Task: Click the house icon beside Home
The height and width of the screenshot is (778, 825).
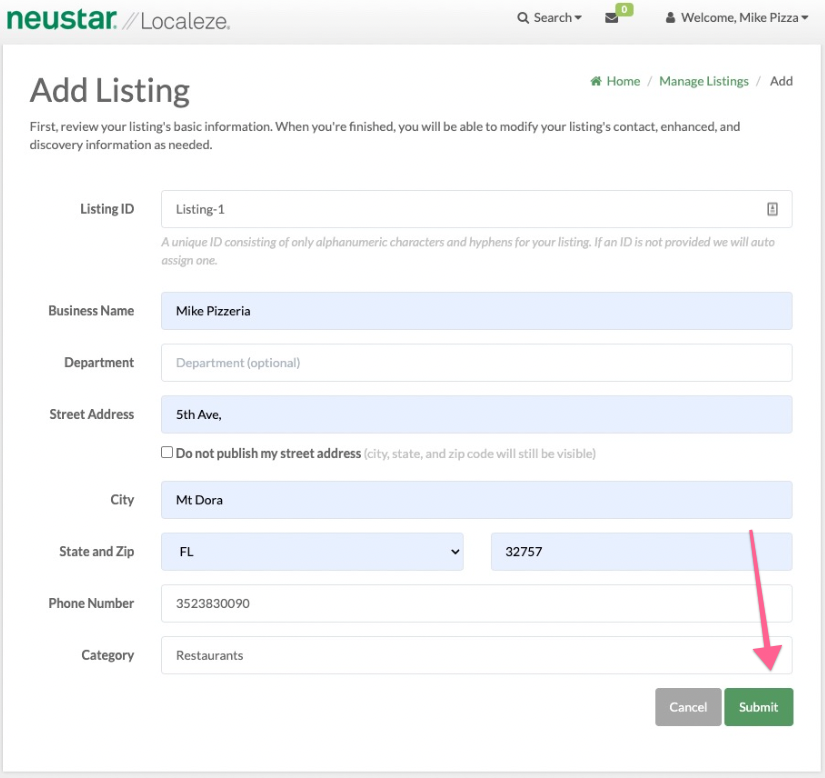Action: [596, 81]
